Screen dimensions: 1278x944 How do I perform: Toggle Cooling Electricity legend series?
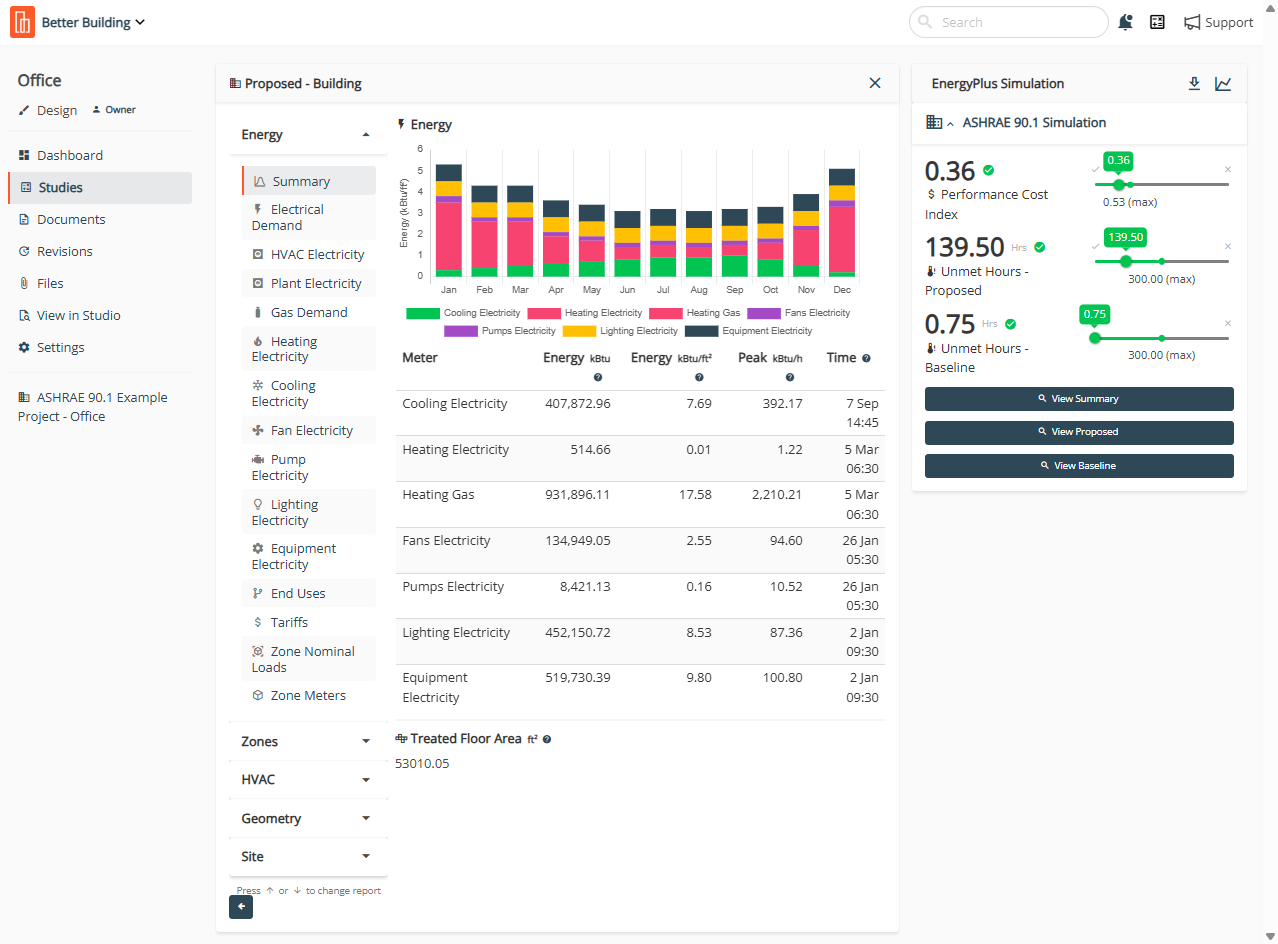(457, 313)
